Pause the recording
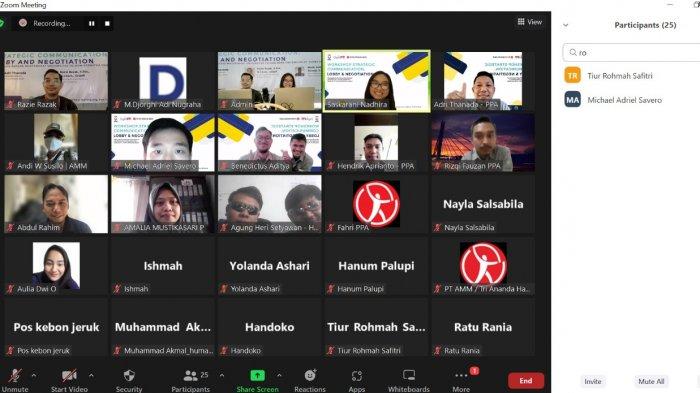This screenshot has width=700, height=393. 92,23
